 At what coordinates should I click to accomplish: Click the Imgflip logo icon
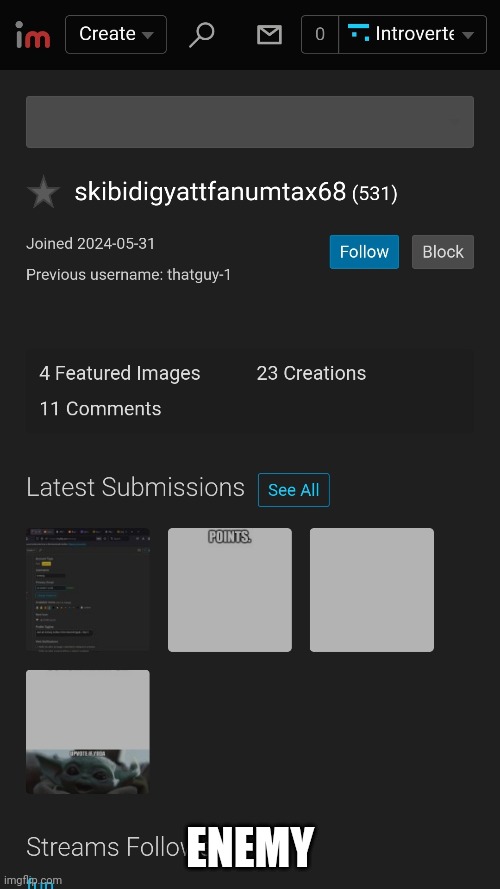tap(33, 34)
